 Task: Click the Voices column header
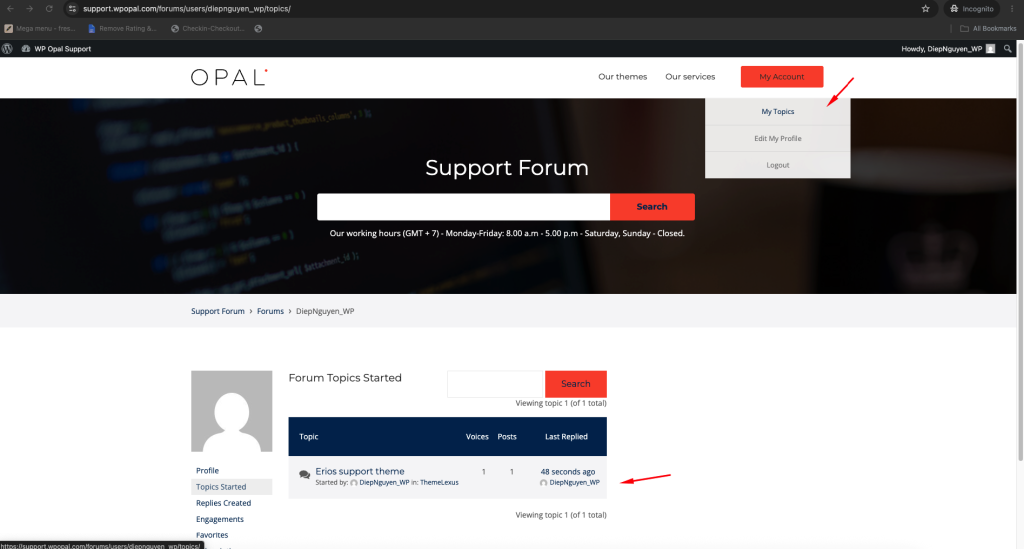click(477, 437)
